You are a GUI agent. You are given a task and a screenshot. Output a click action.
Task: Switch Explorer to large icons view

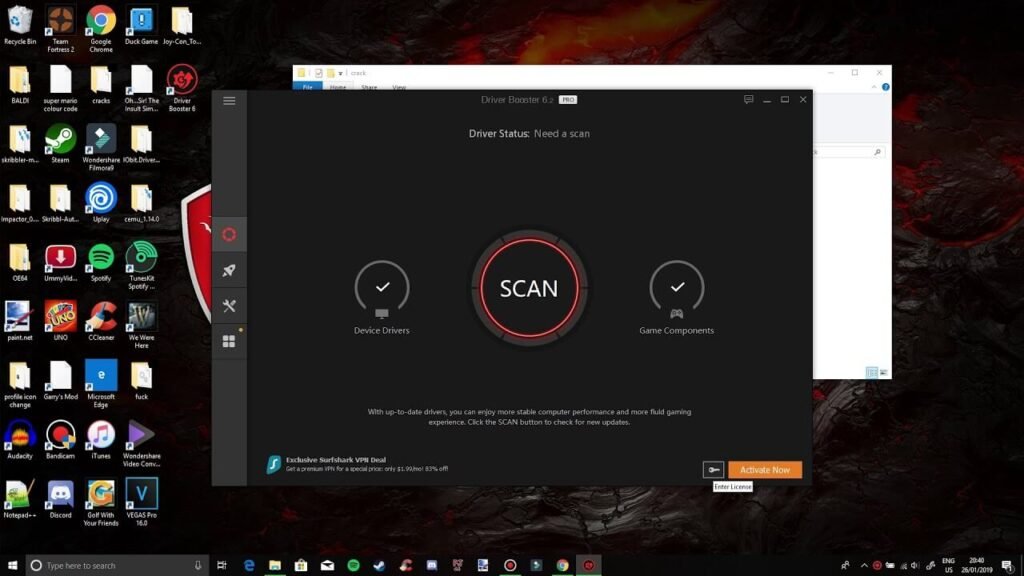883,372
